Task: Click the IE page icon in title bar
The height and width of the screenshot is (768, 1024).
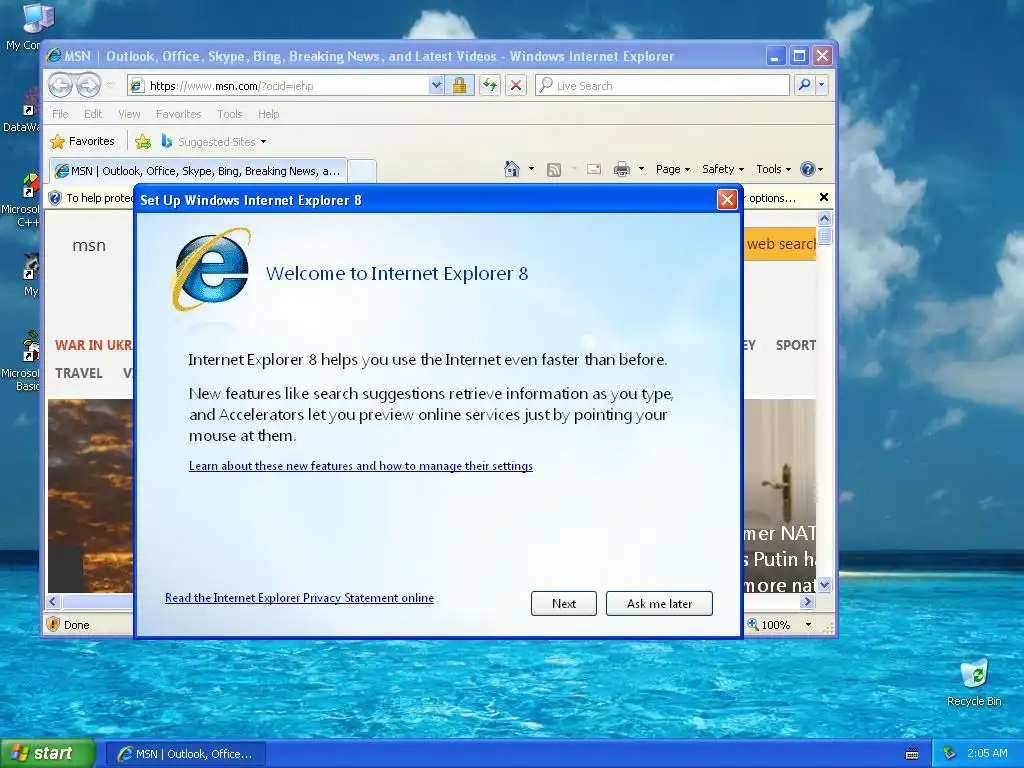Action: pos(54,56)
